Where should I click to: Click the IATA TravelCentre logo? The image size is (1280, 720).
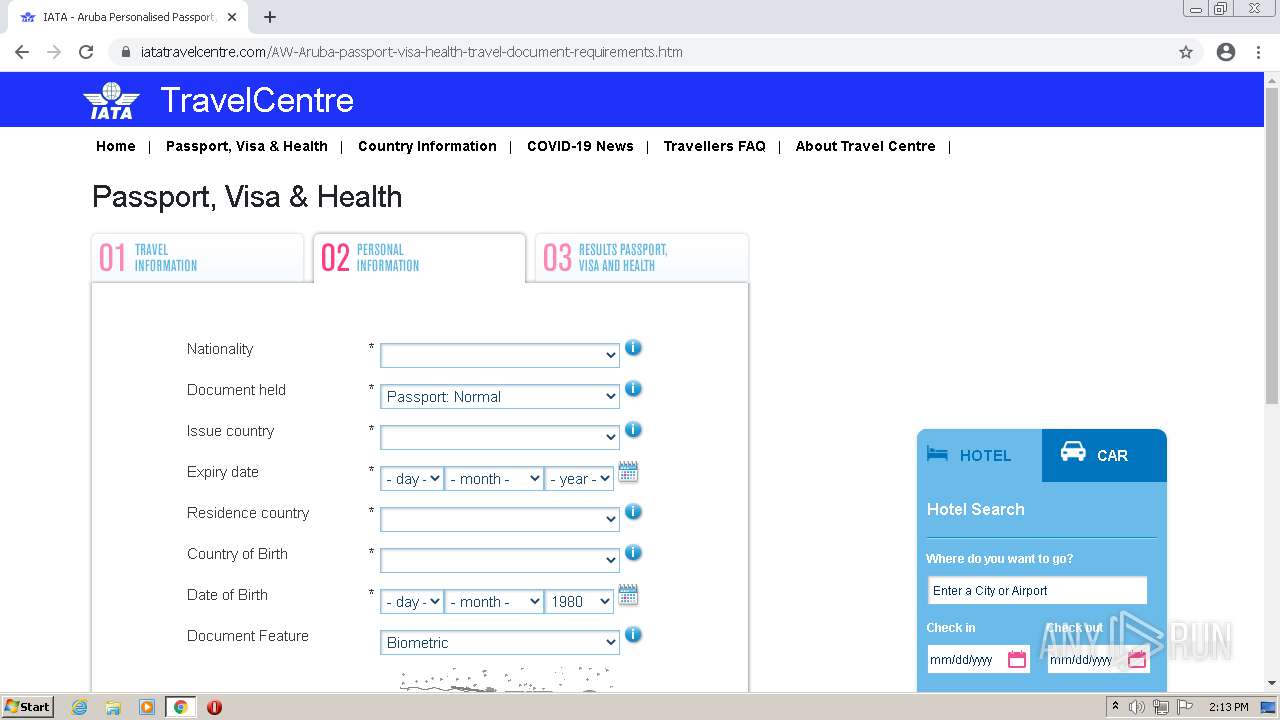coord(218,100)
